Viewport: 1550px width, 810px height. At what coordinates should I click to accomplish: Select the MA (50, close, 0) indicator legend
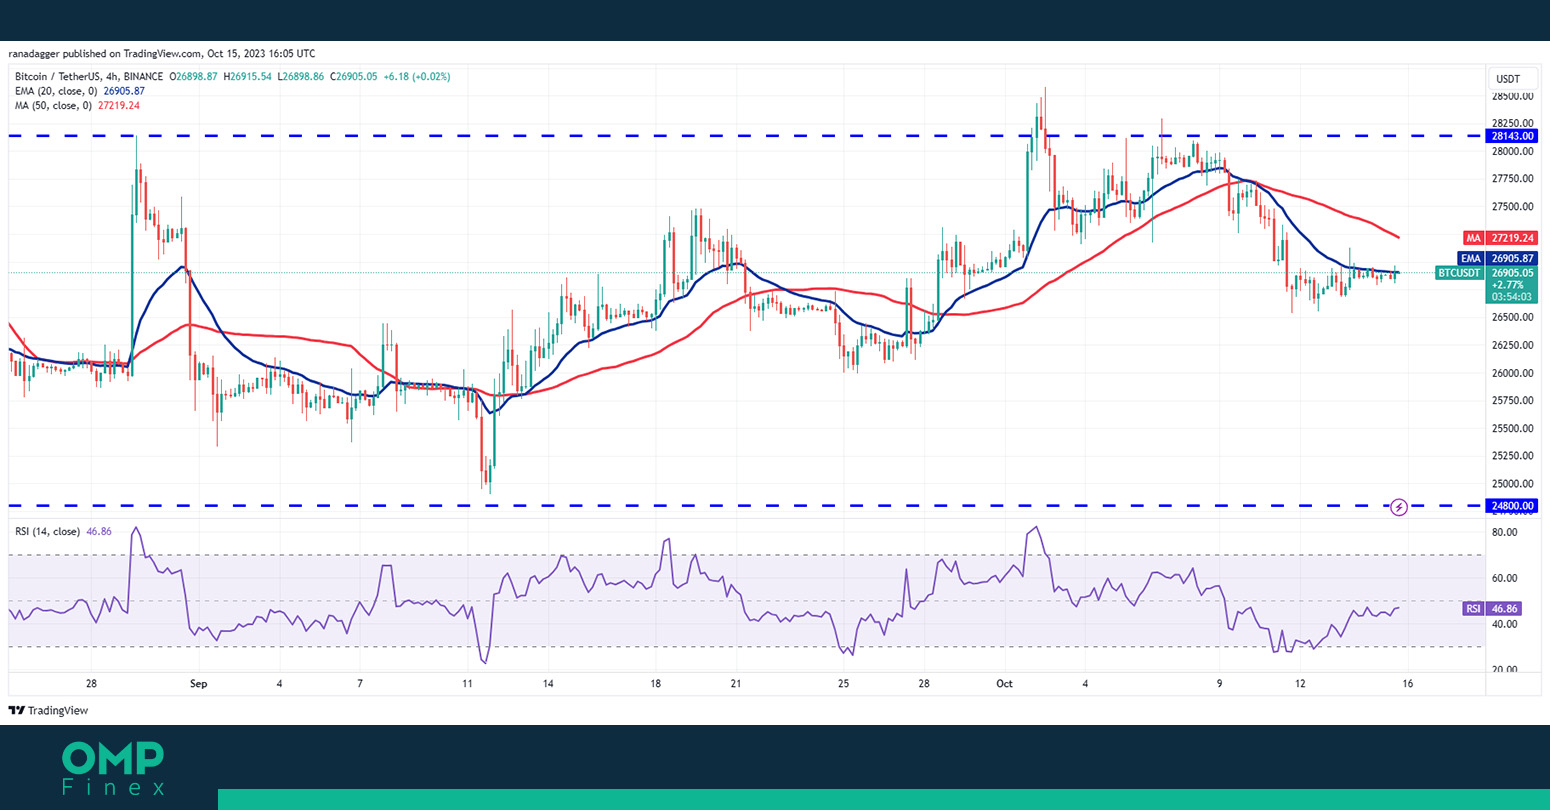[x=53, y=105]
